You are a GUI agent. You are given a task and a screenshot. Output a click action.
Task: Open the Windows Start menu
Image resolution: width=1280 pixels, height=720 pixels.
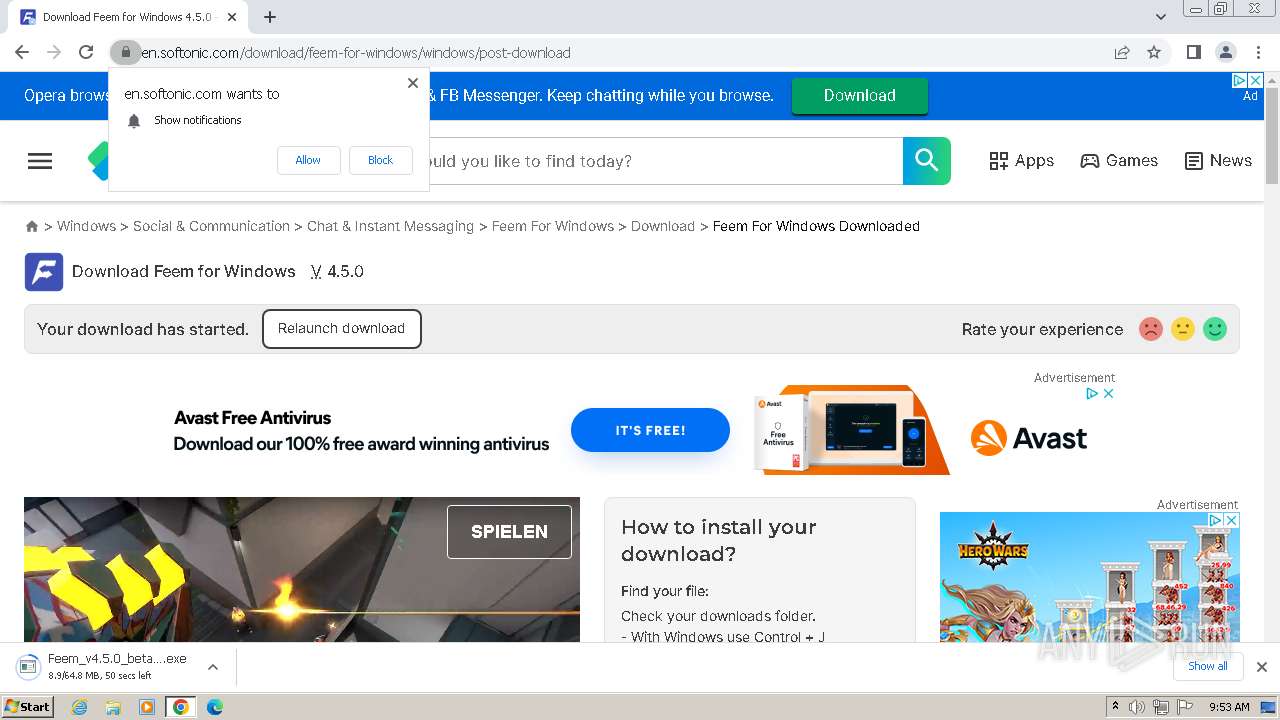coord(27,707)
